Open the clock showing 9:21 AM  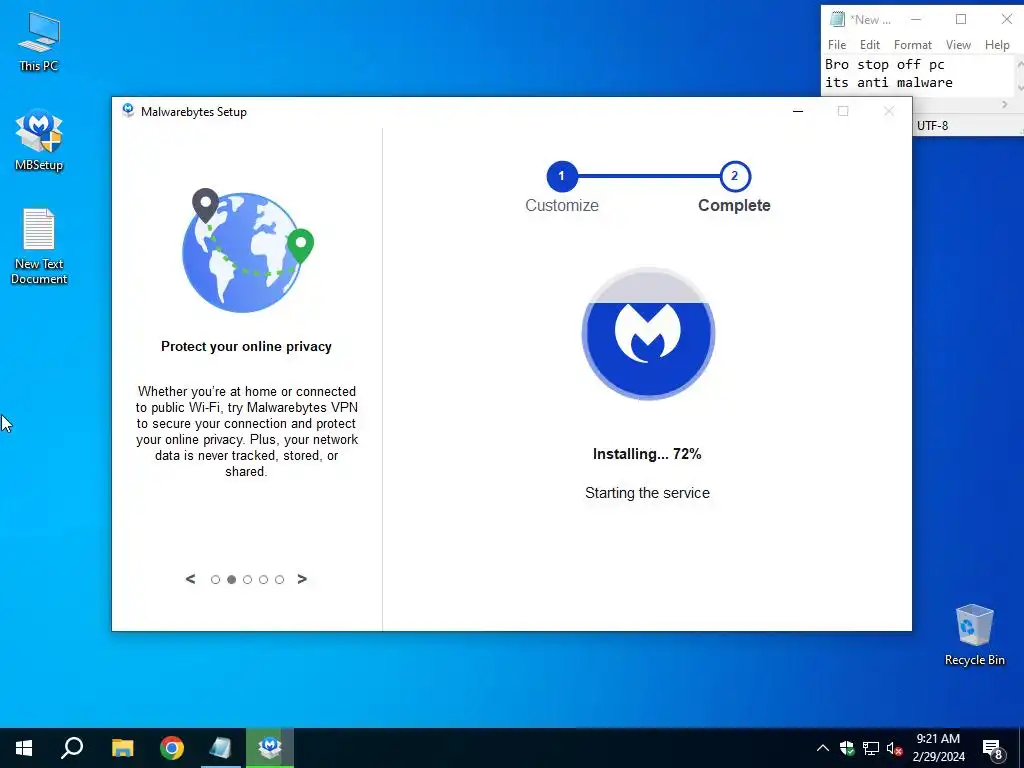coord(938,748)
